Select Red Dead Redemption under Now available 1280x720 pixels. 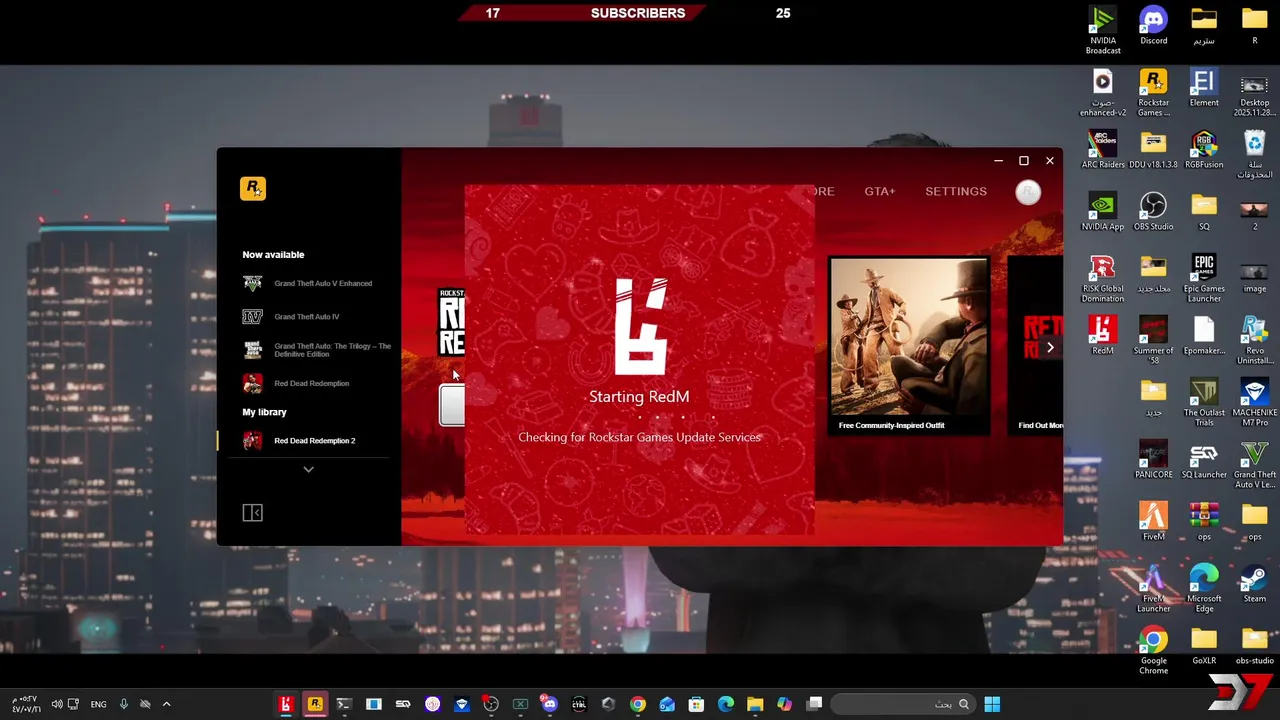pyautogui.click(x=297, y=384)
